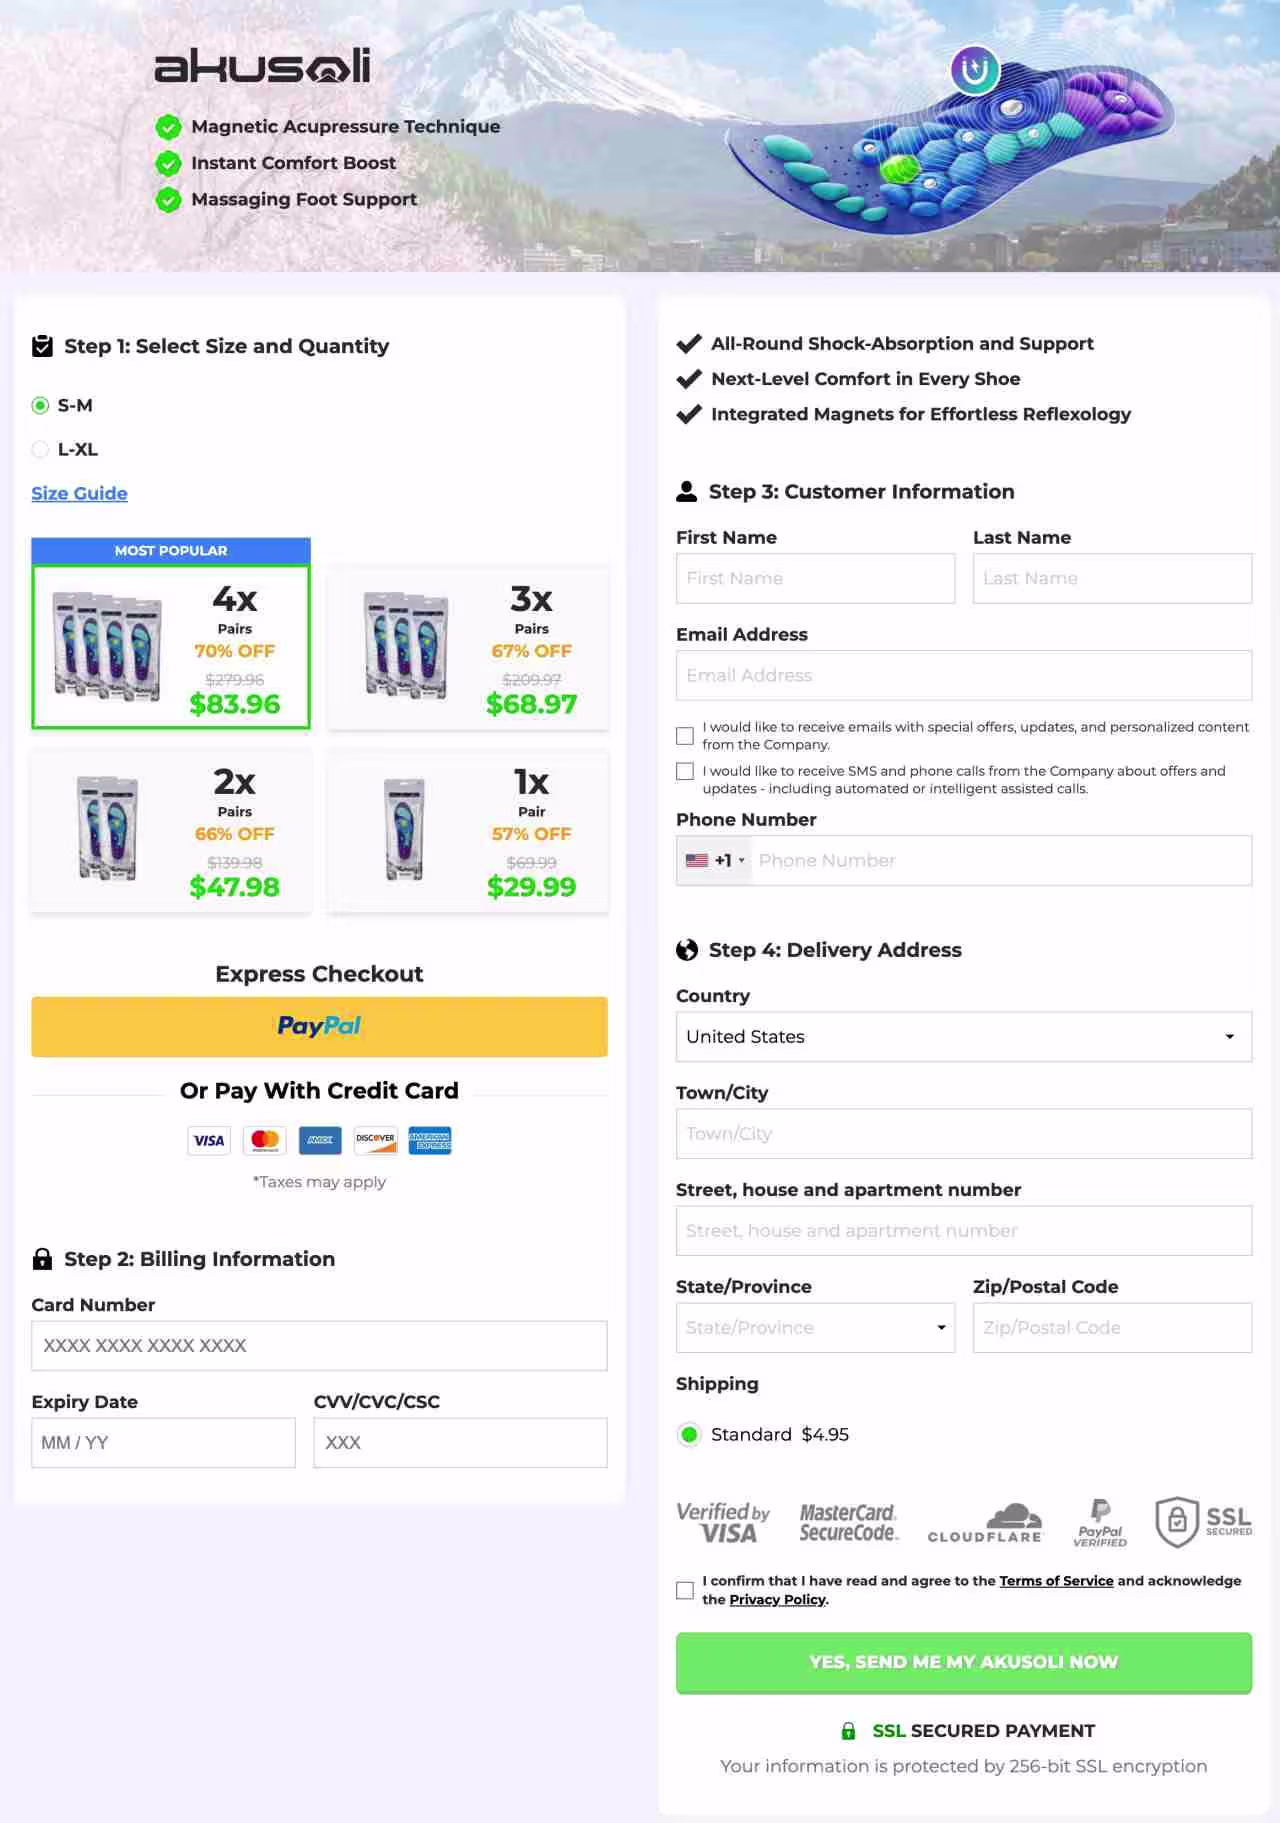Click the MasterCard SecureCode badge
The height and width of the screenshot is (1823, 1280).
[849, 1522]
